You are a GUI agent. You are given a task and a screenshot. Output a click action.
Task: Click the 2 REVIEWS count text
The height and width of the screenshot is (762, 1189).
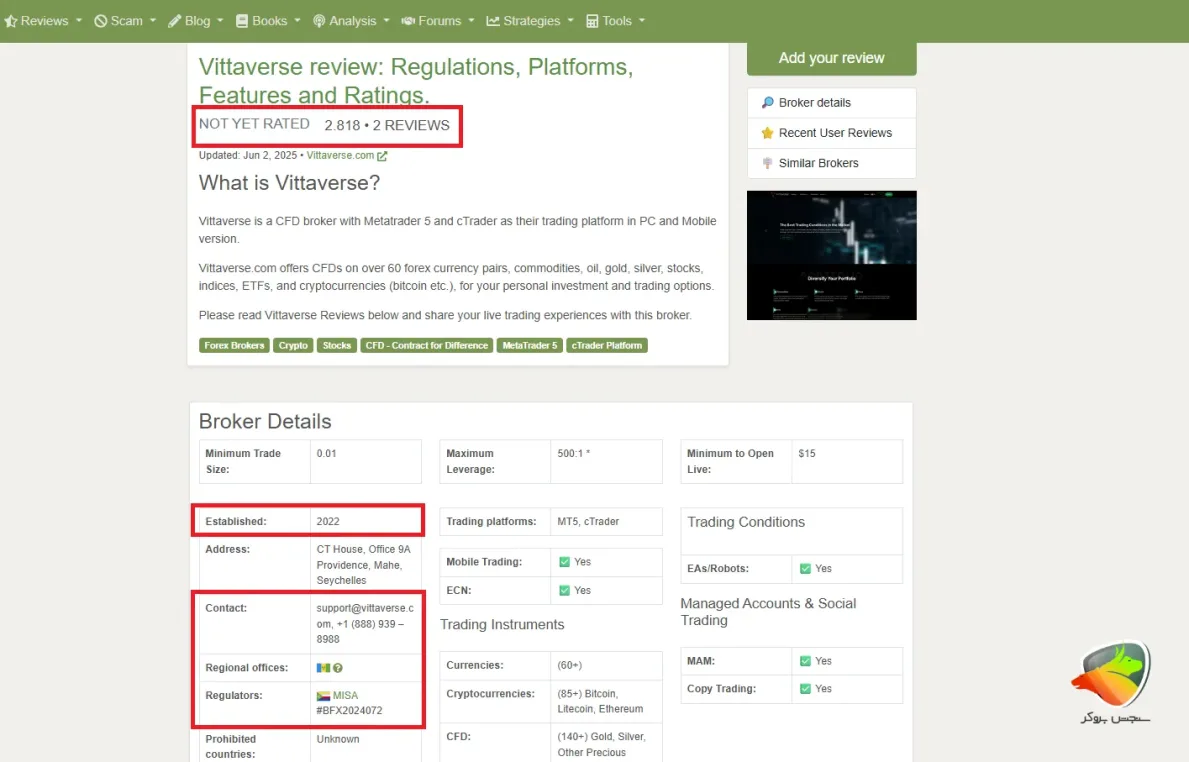(411, 125)
